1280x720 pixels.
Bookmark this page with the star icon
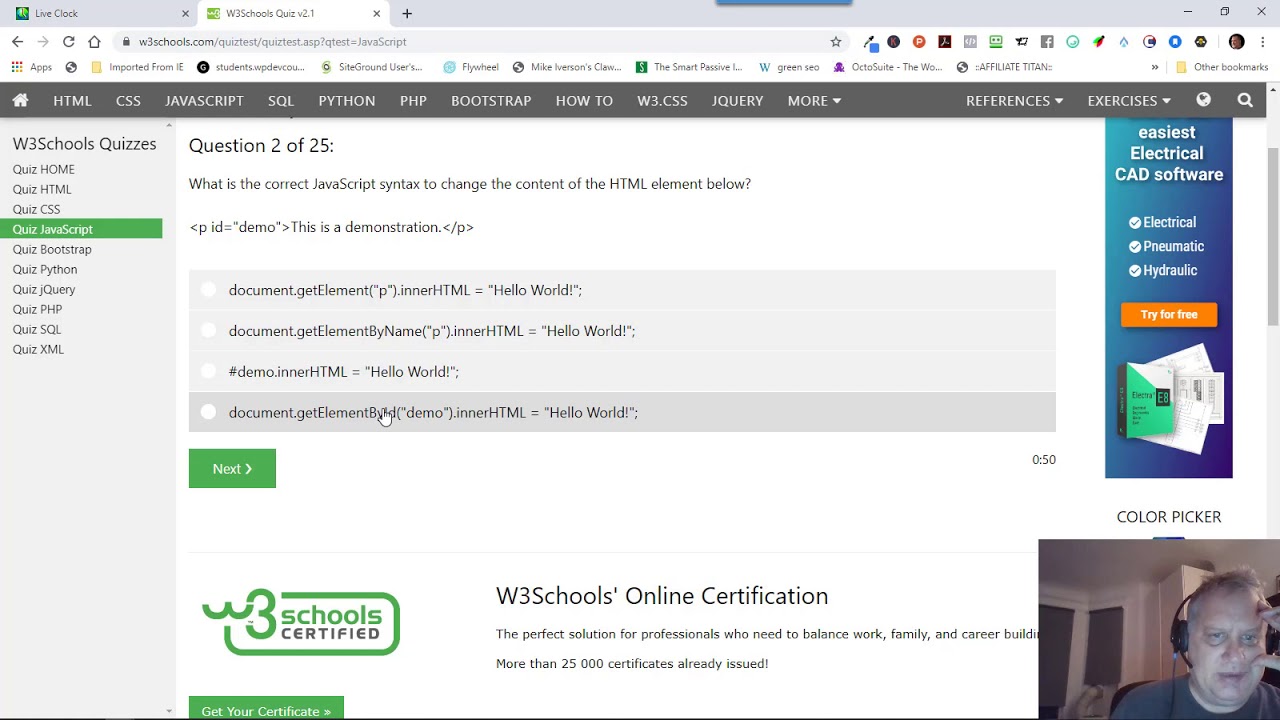pos(836,41)
